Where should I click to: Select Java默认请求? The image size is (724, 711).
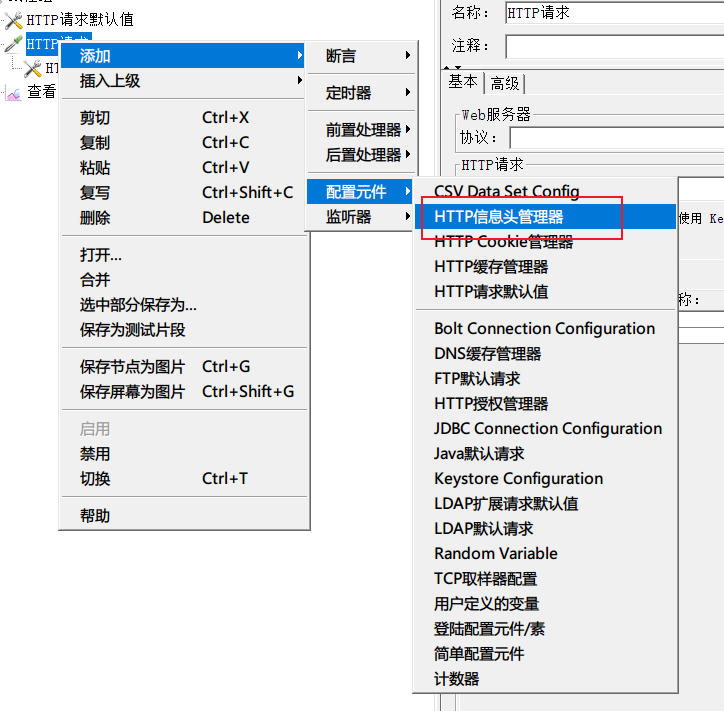[545, 453]
